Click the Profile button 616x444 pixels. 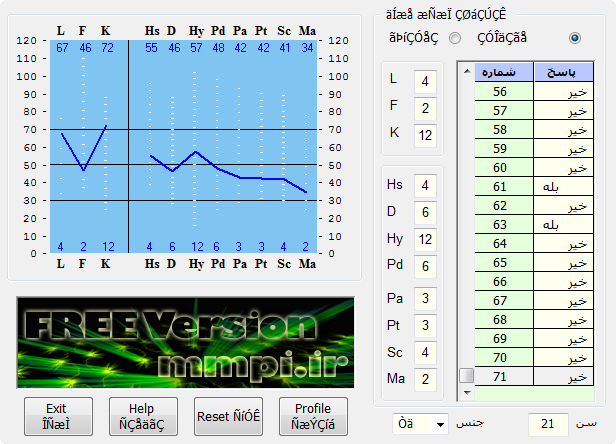(x=313, y=416)
